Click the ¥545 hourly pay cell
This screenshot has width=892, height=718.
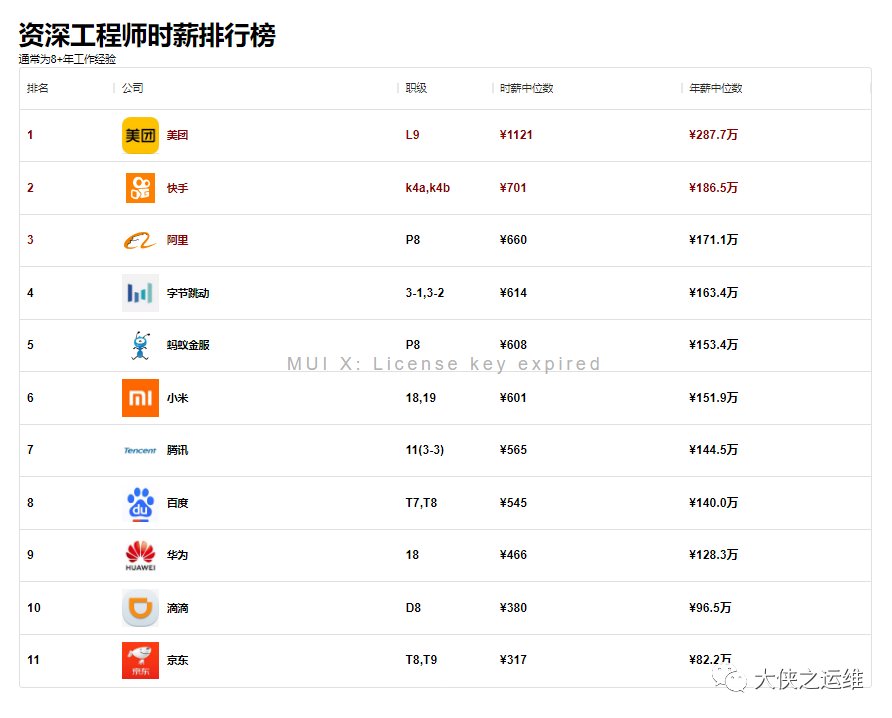tap(513, 503)
